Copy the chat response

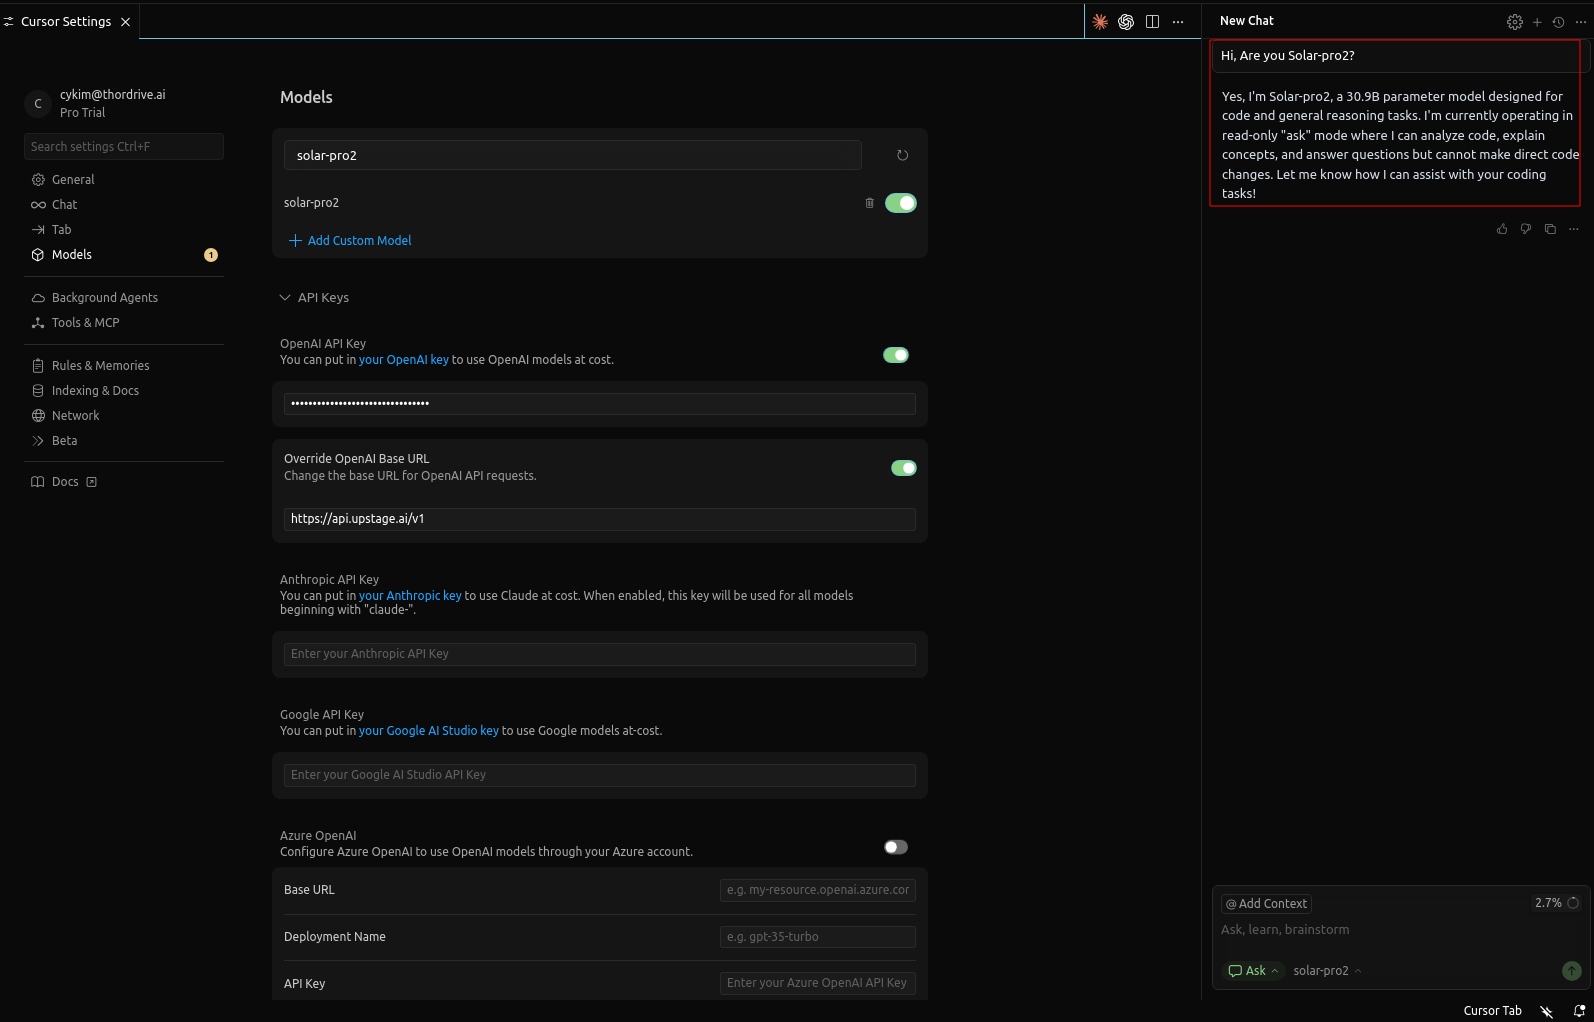1550,229
